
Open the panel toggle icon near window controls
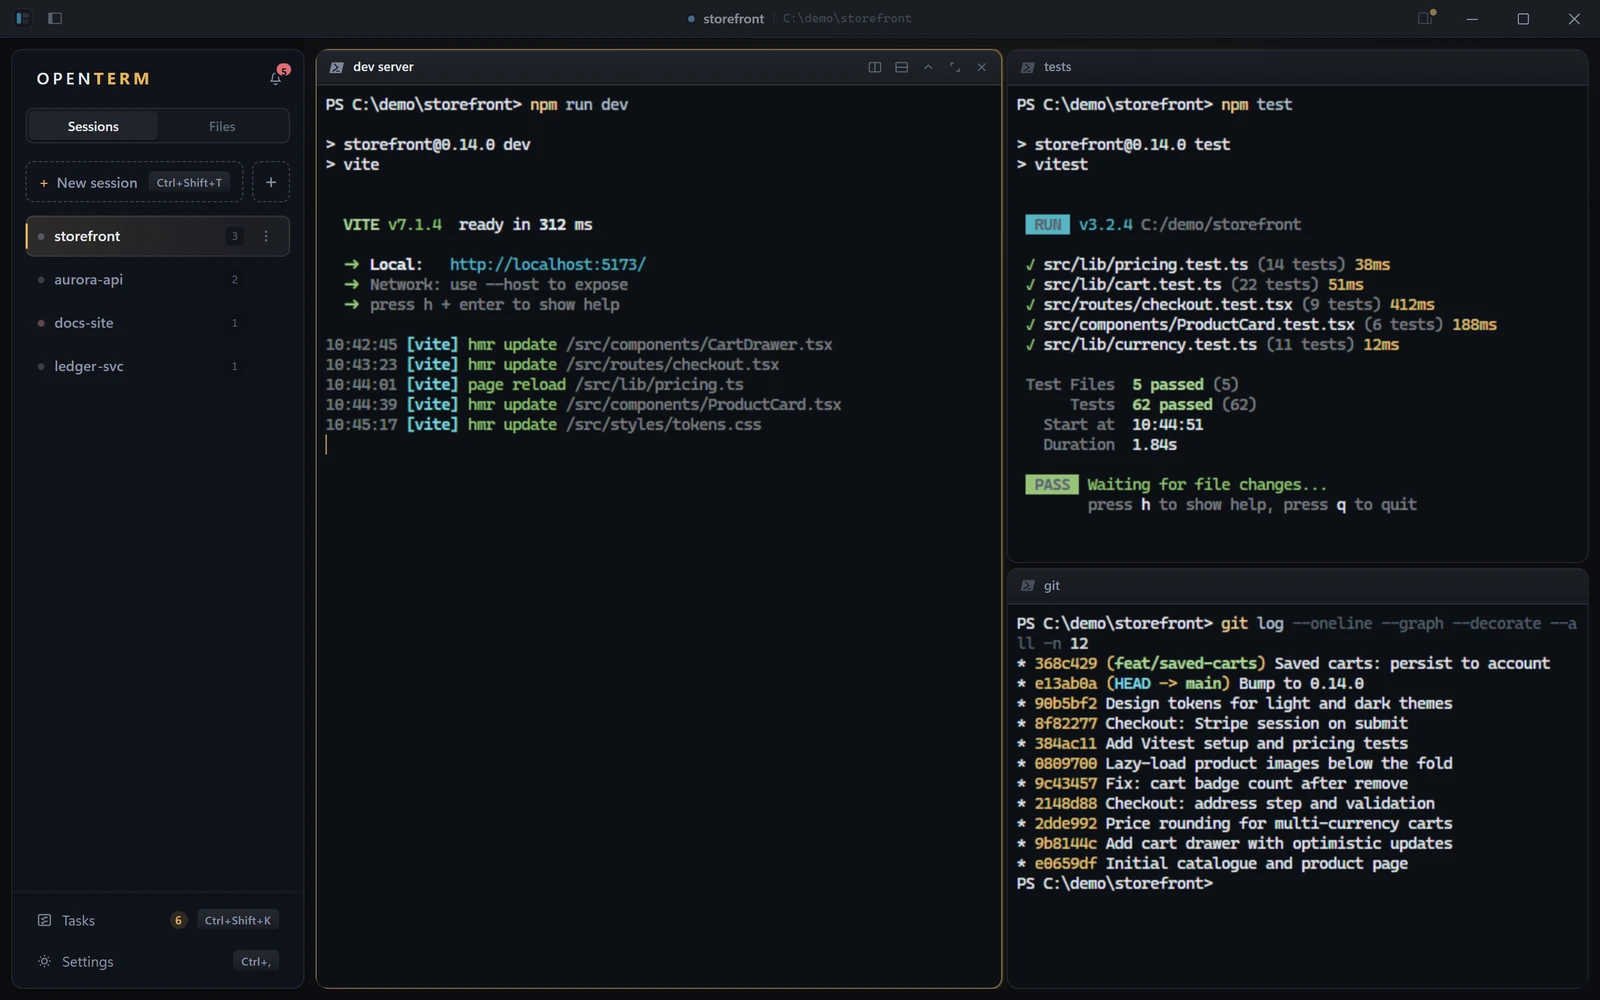[1426, 18]
